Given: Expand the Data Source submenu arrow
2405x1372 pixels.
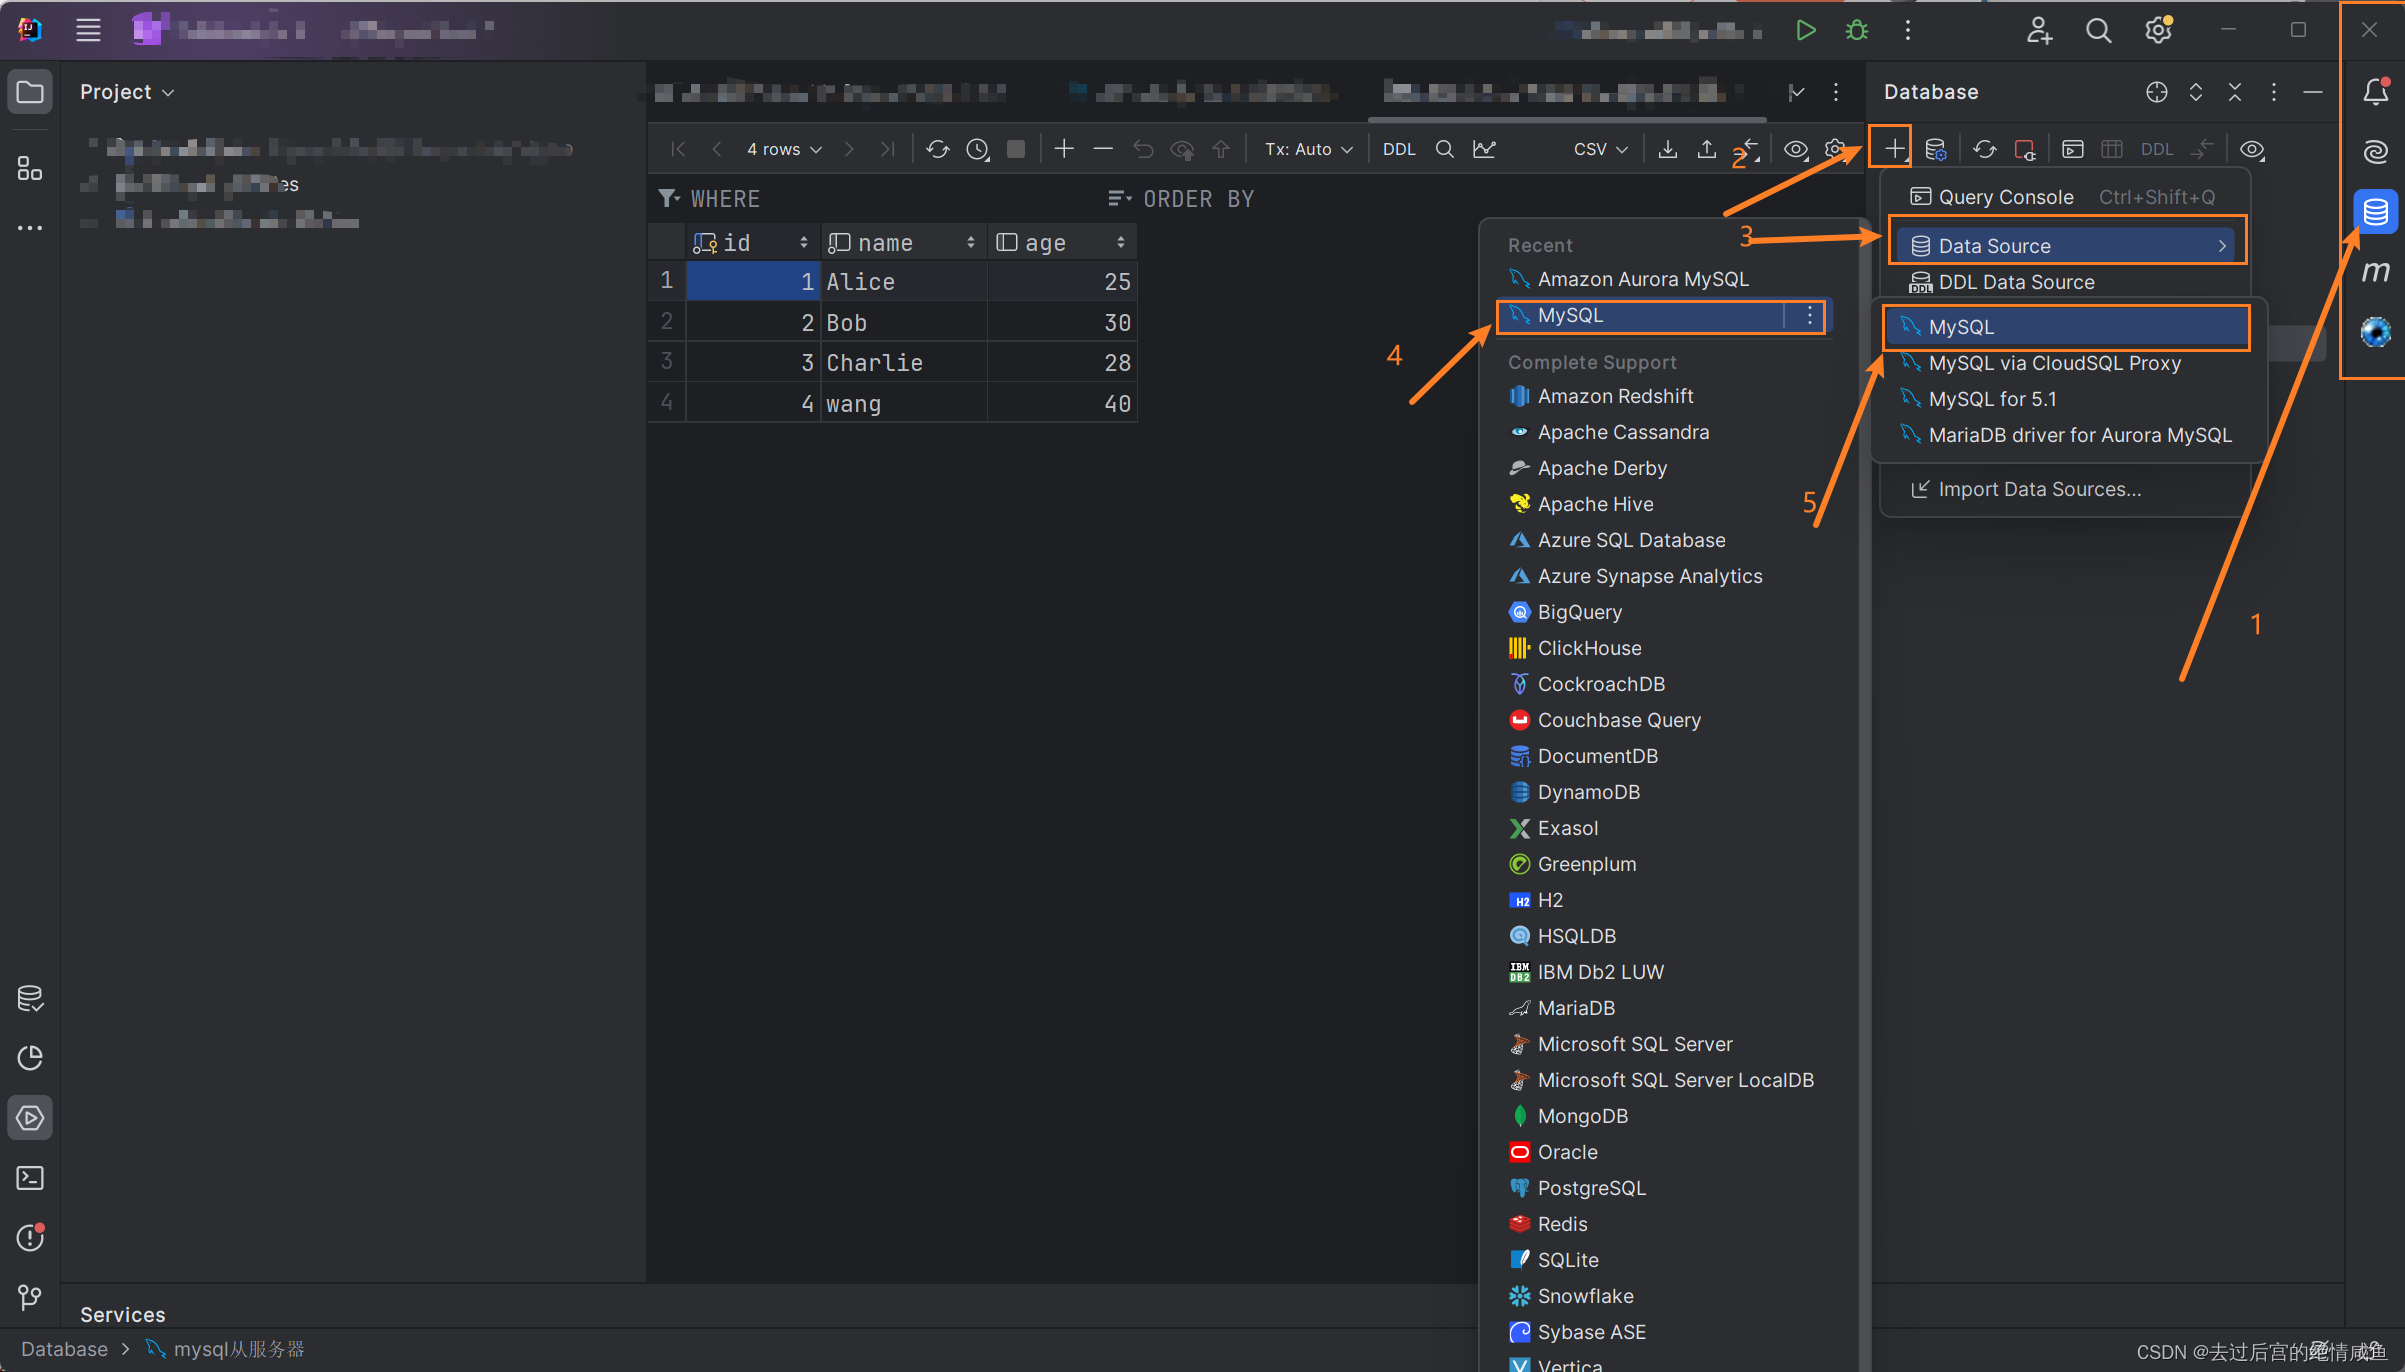Looking at the screenshot, I should (x=2227, y=244).
